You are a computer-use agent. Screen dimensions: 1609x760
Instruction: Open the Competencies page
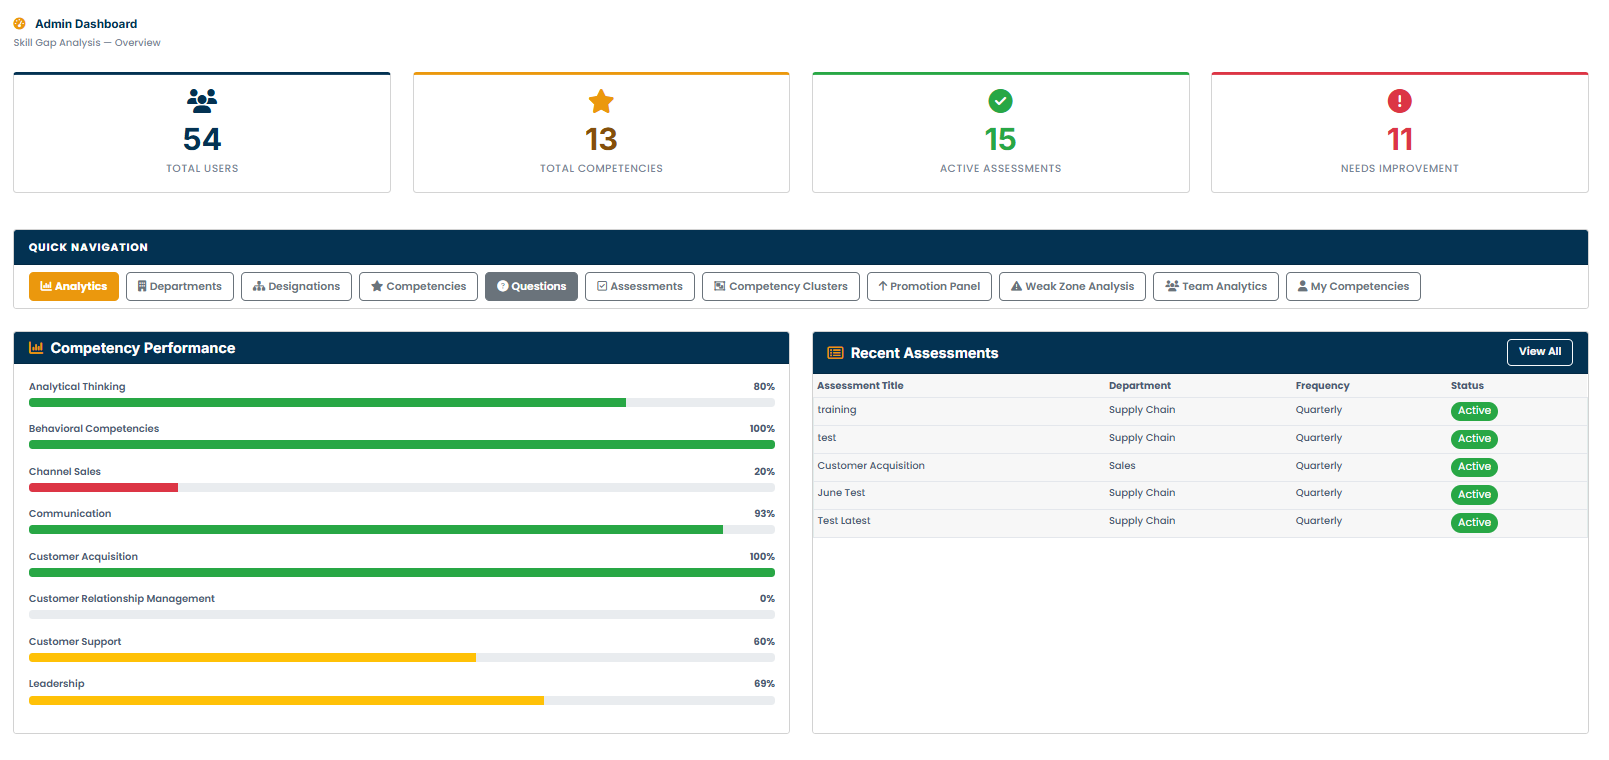pos(418,286)
